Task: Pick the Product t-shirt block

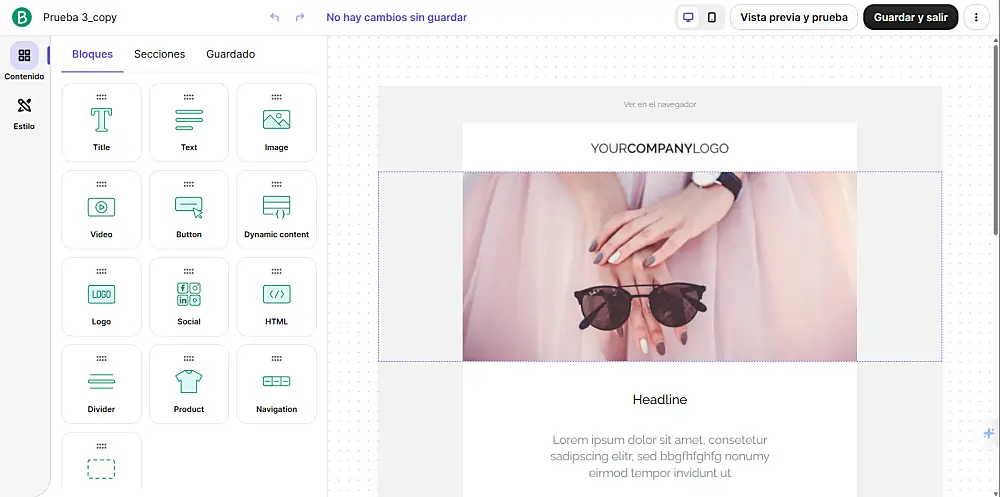Action: coord(189,384)
